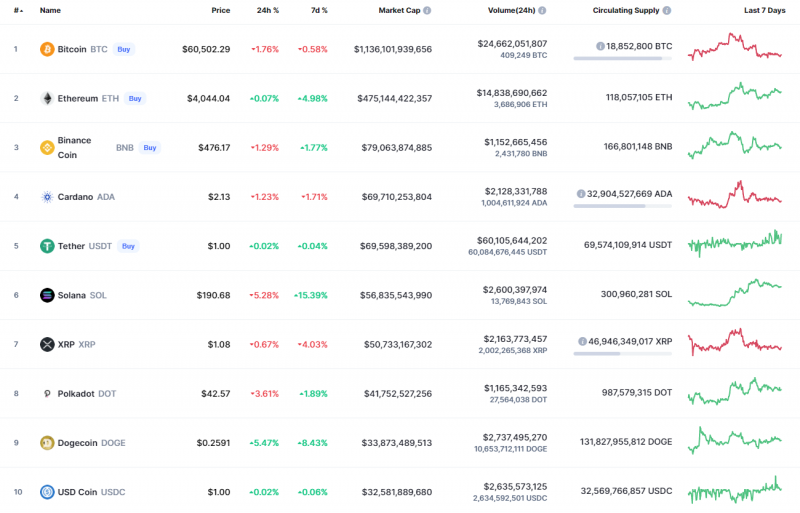Open the Dogecoin name link
This screenshot has height=513, width=800.
77,443
